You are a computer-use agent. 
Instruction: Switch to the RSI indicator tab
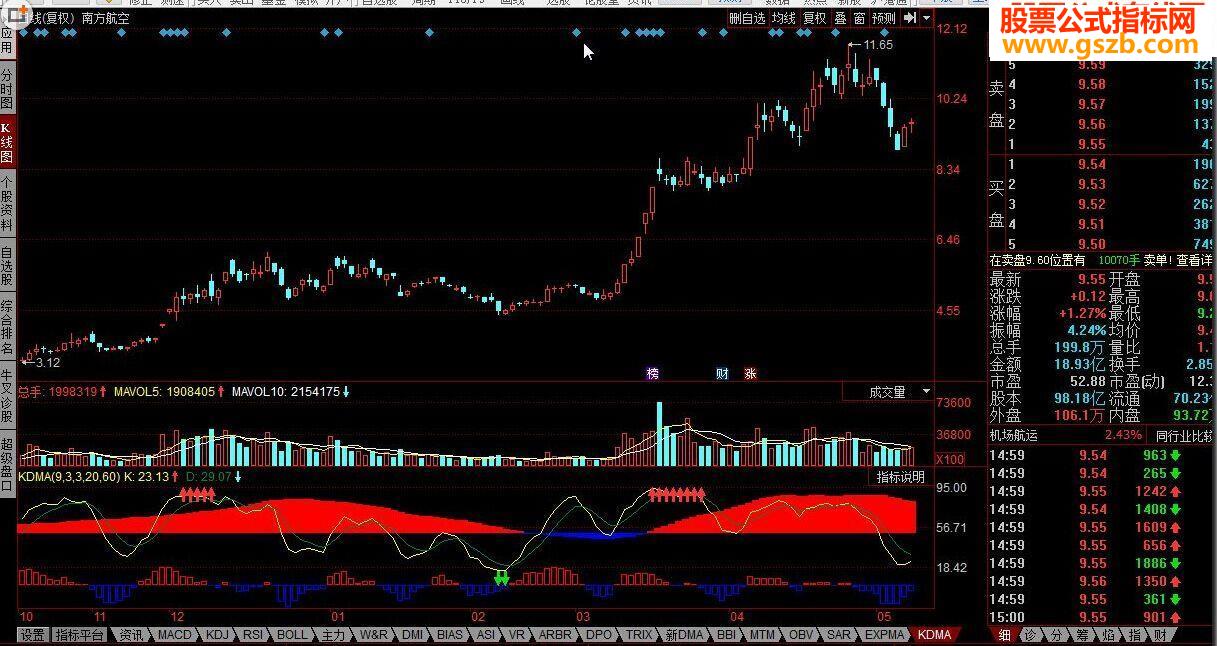(253, 635)
